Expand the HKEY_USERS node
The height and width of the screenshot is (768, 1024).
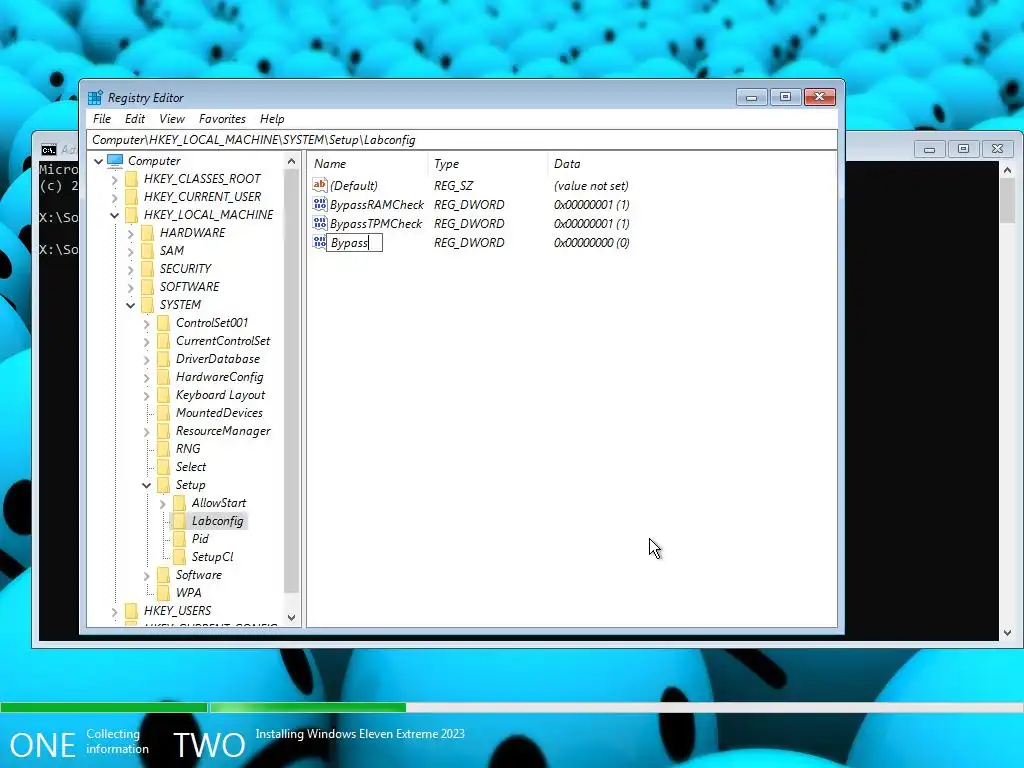[x=115, y=611]
